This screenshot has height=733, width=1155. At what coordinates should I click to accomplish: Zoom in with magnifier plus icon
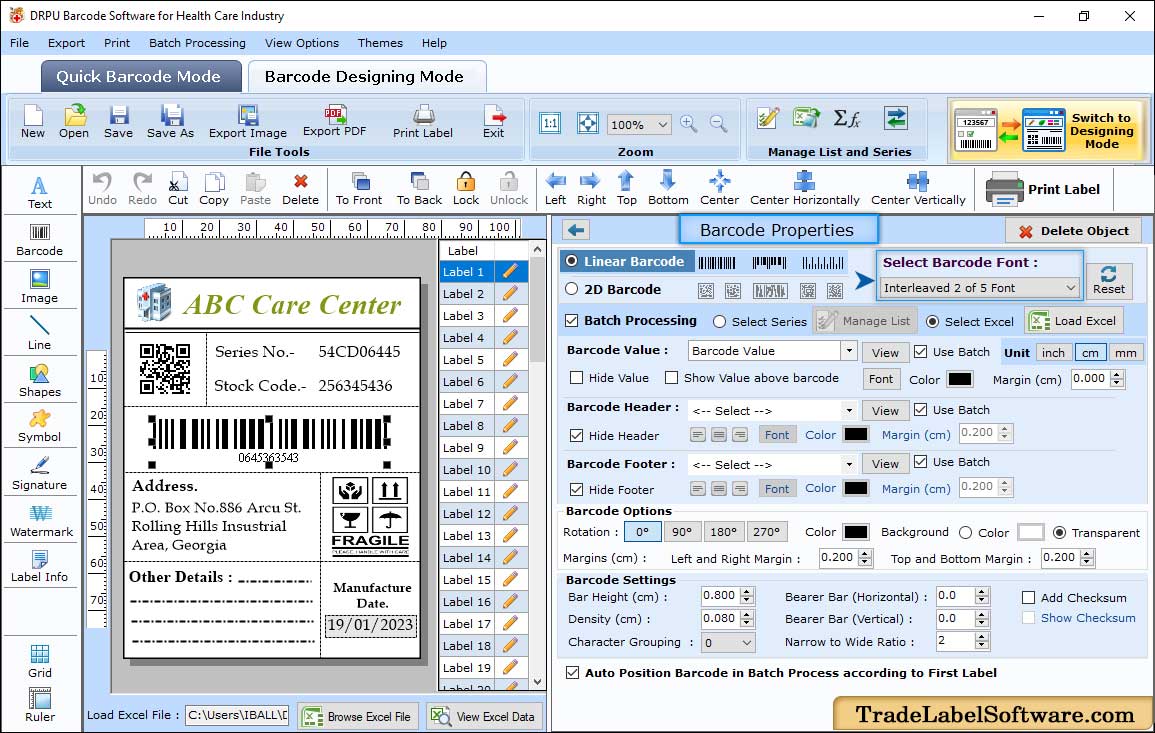689,124
